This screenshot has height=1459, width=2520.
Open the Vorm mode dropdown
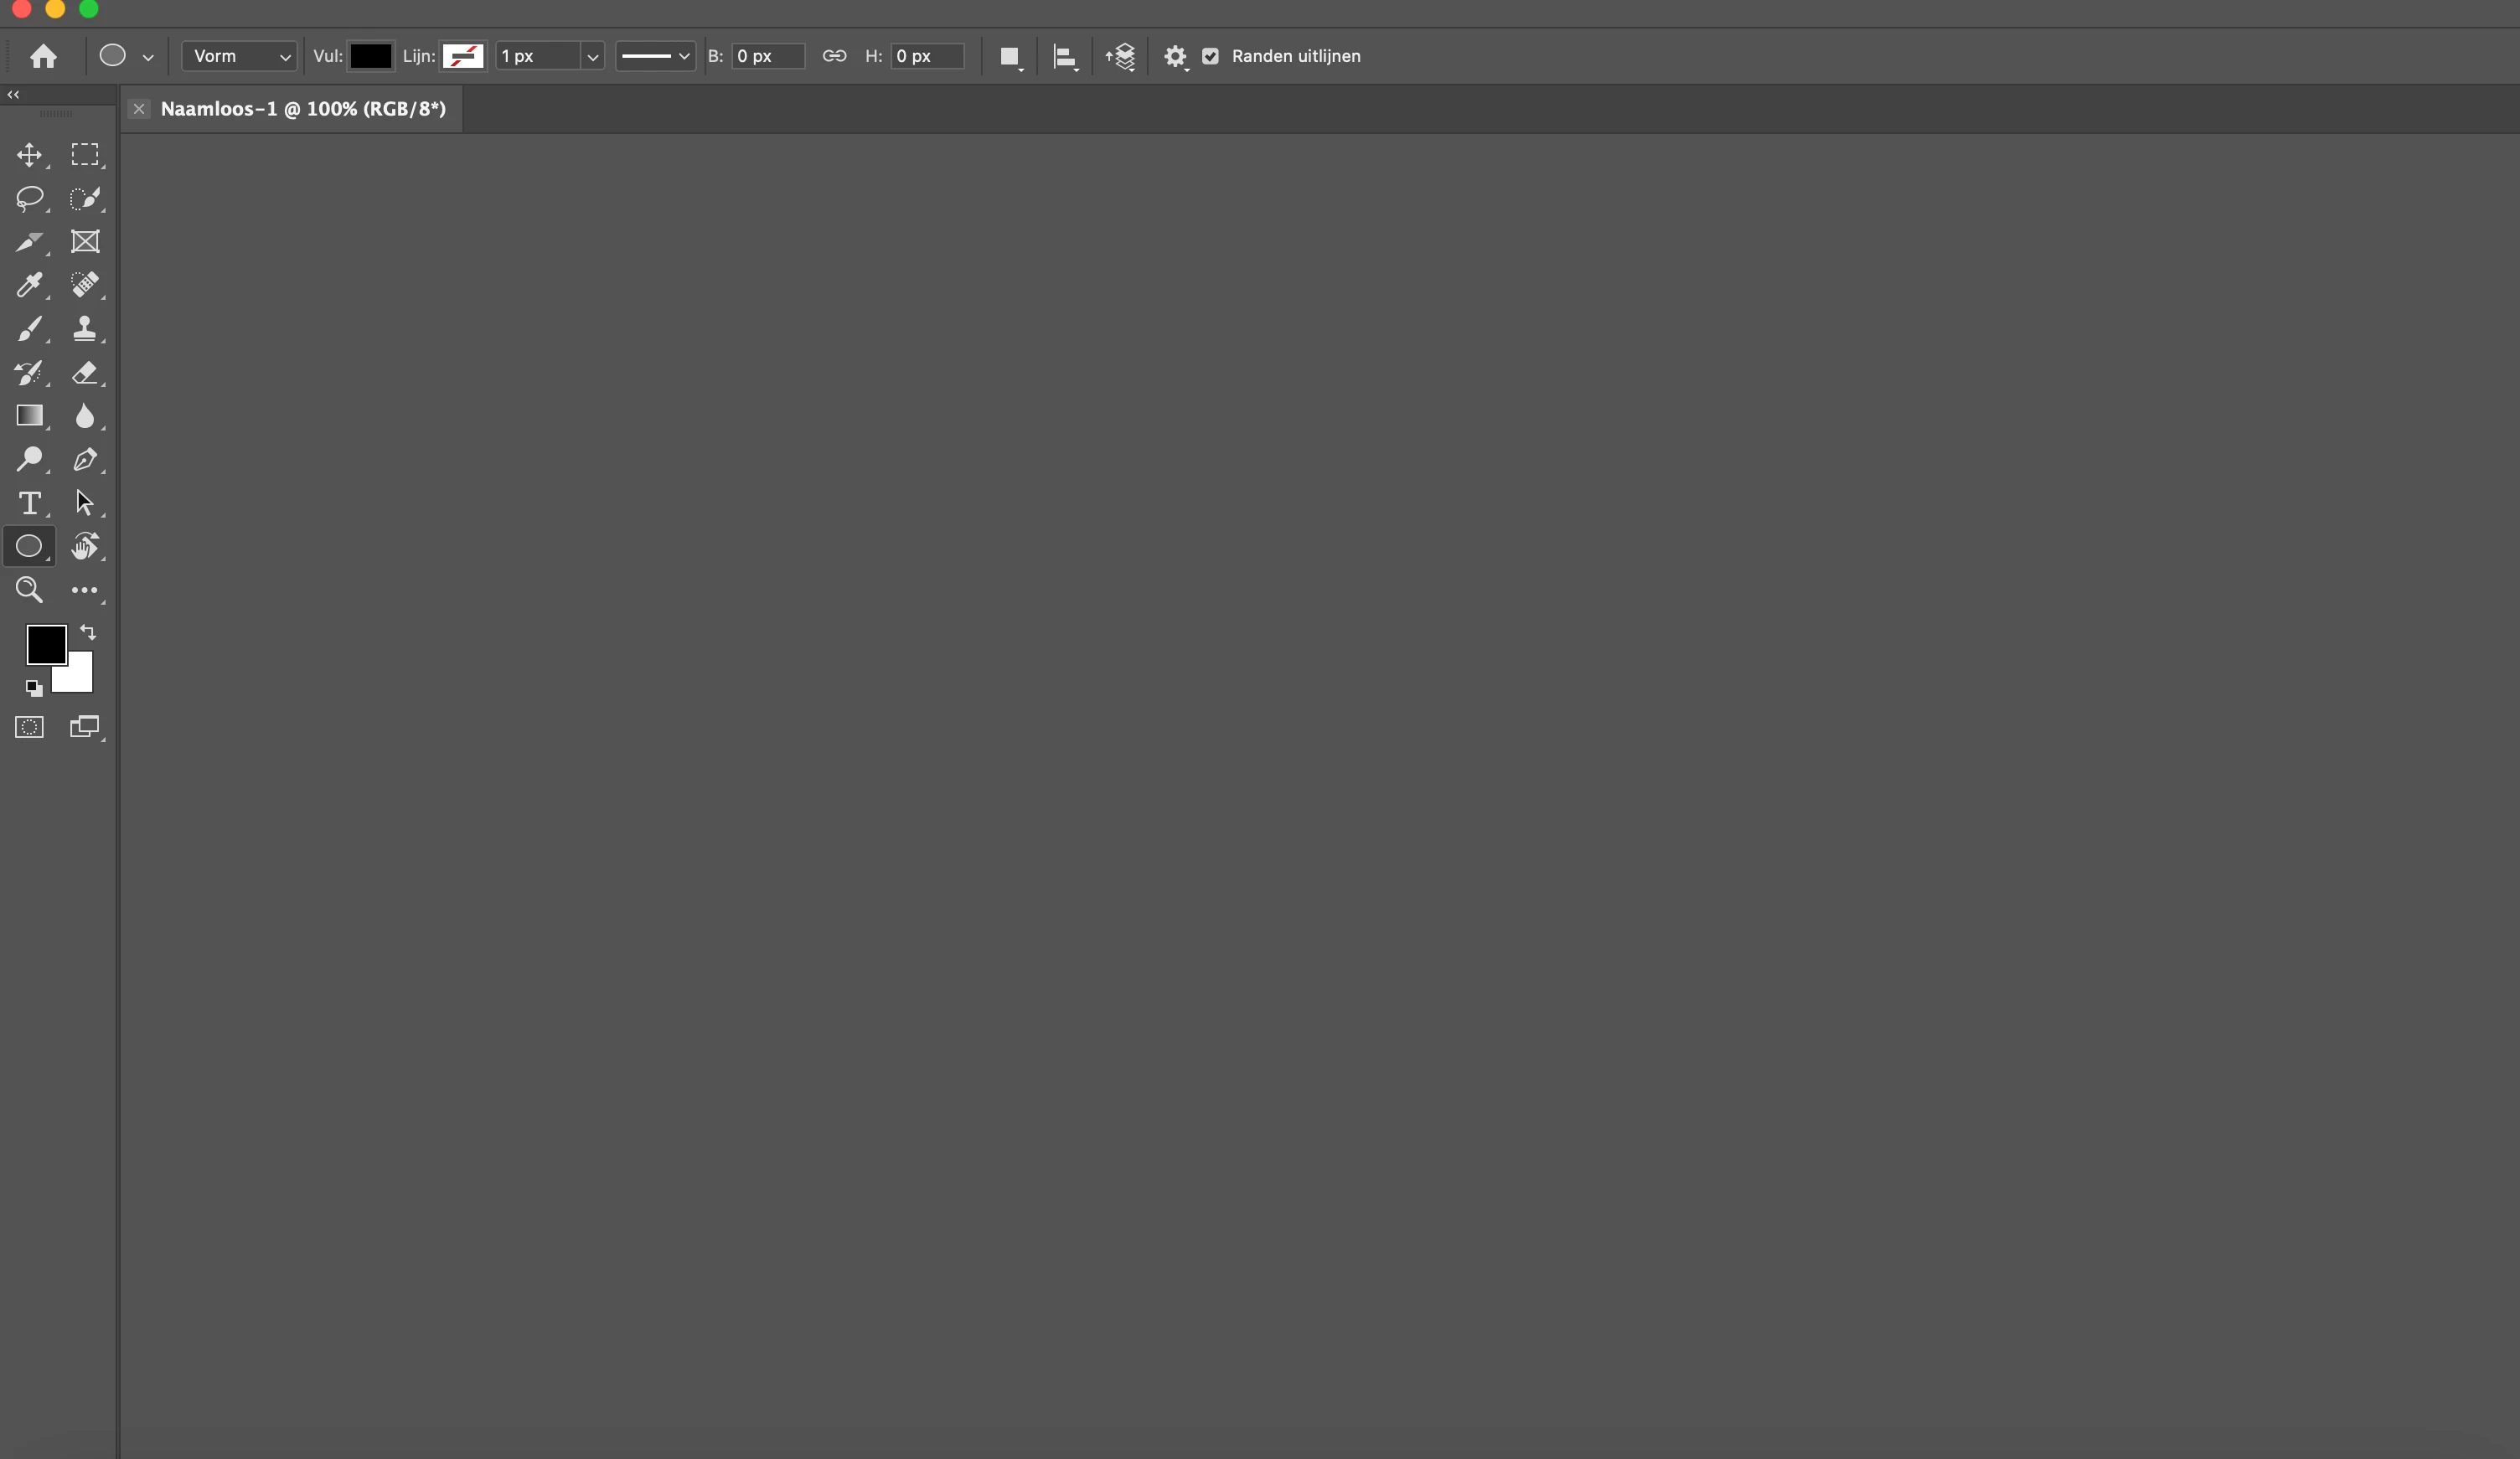tap(239, 56)
